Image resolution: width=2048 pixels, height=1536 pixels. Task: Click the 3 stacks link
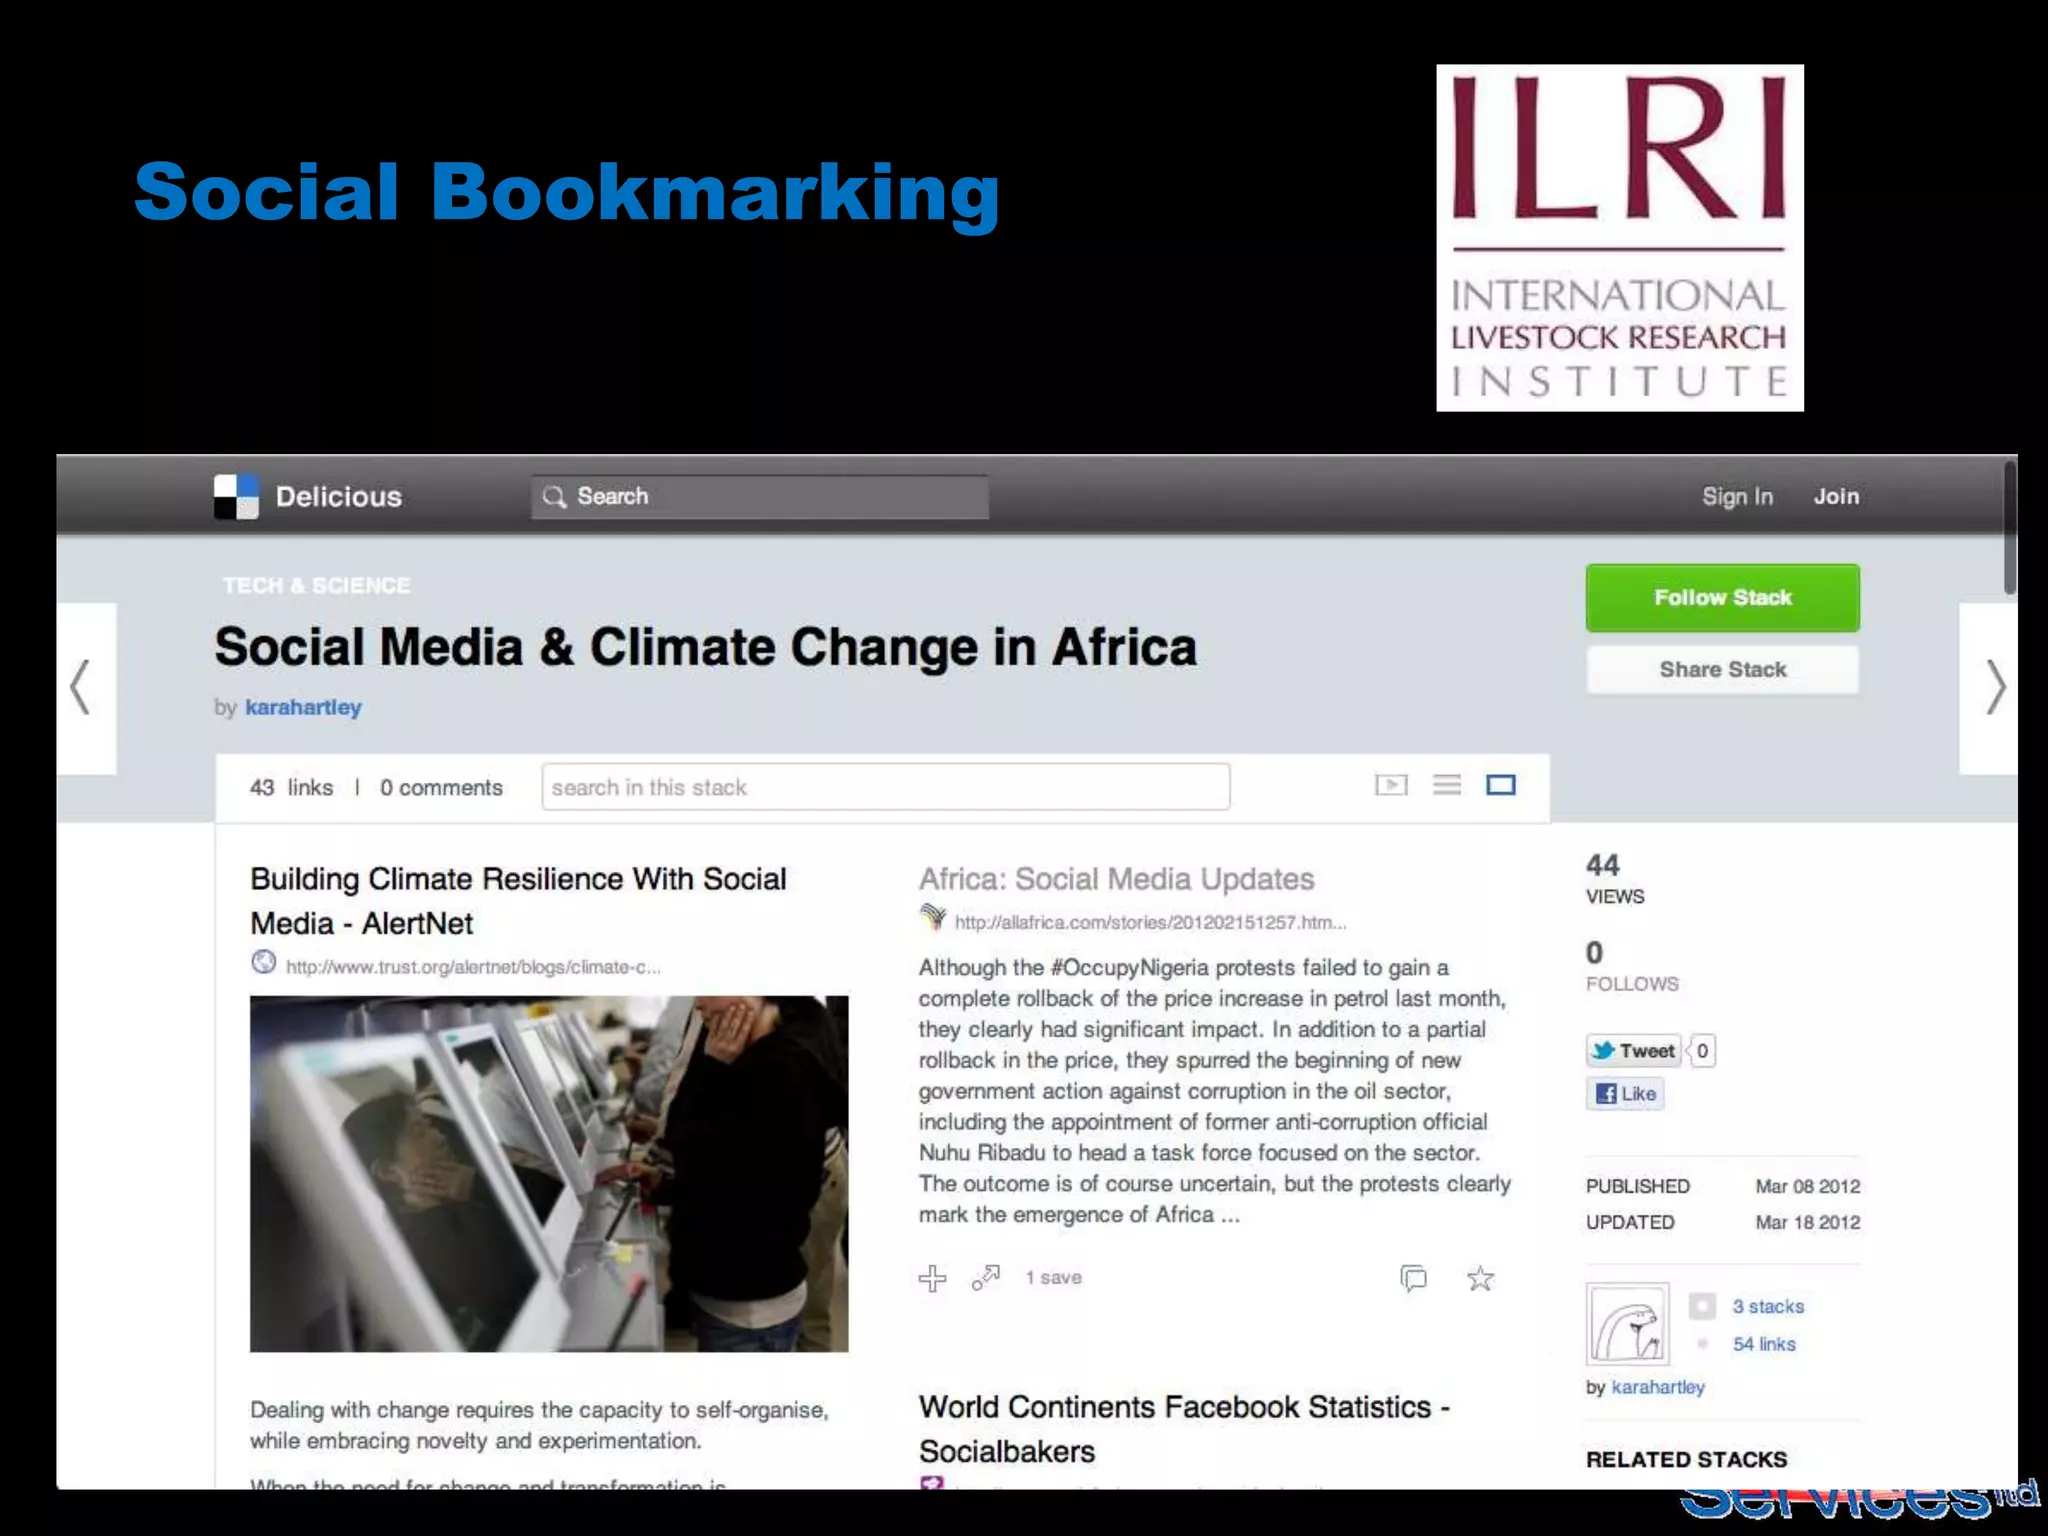[x=1768, y=1307]
